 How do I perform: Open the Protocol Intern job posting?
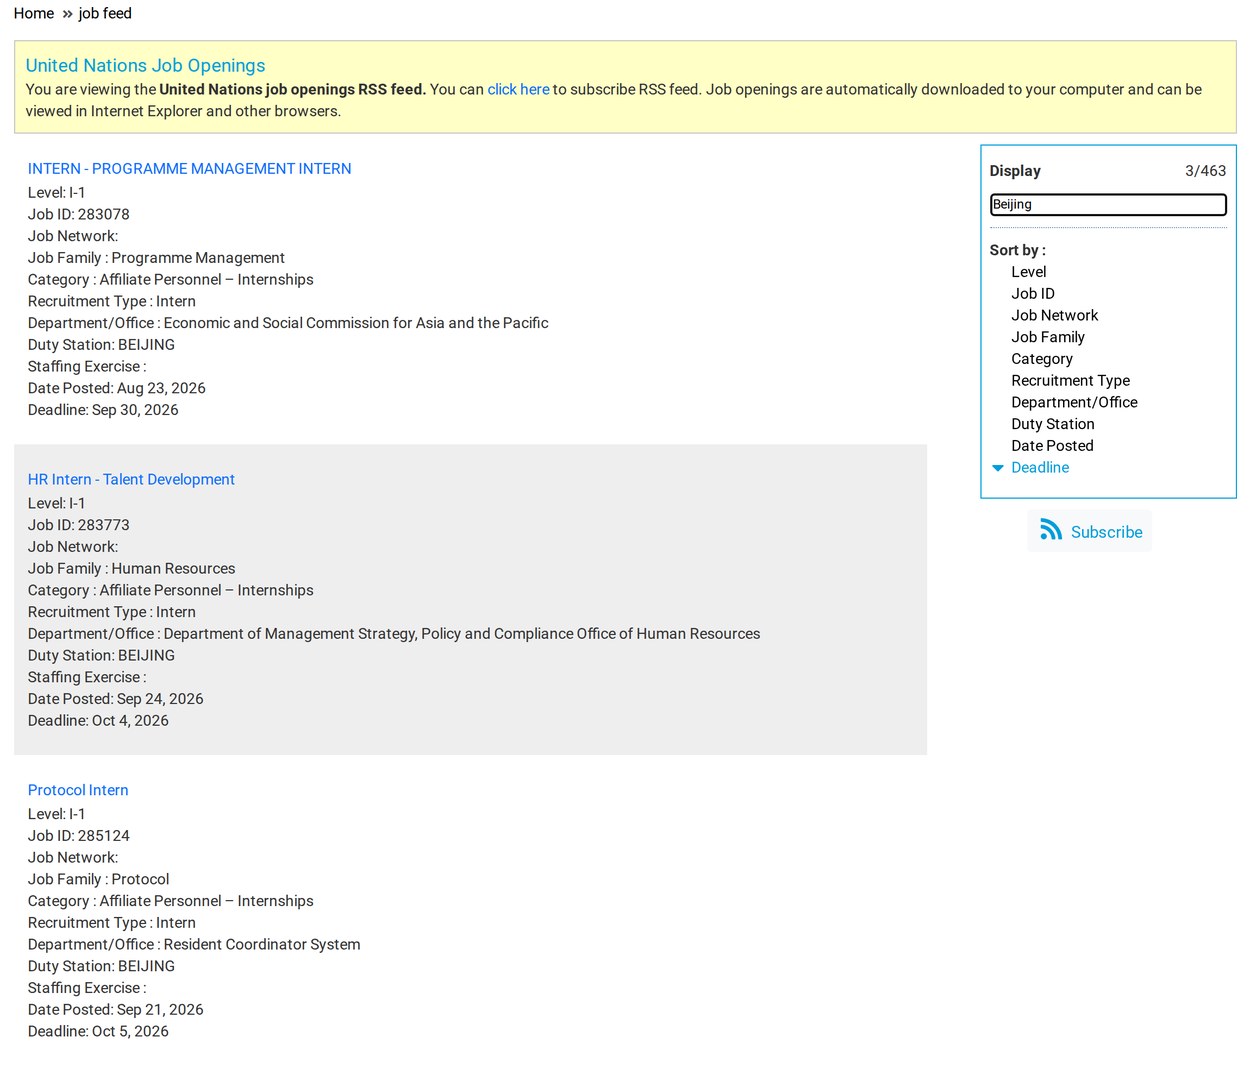78,790
